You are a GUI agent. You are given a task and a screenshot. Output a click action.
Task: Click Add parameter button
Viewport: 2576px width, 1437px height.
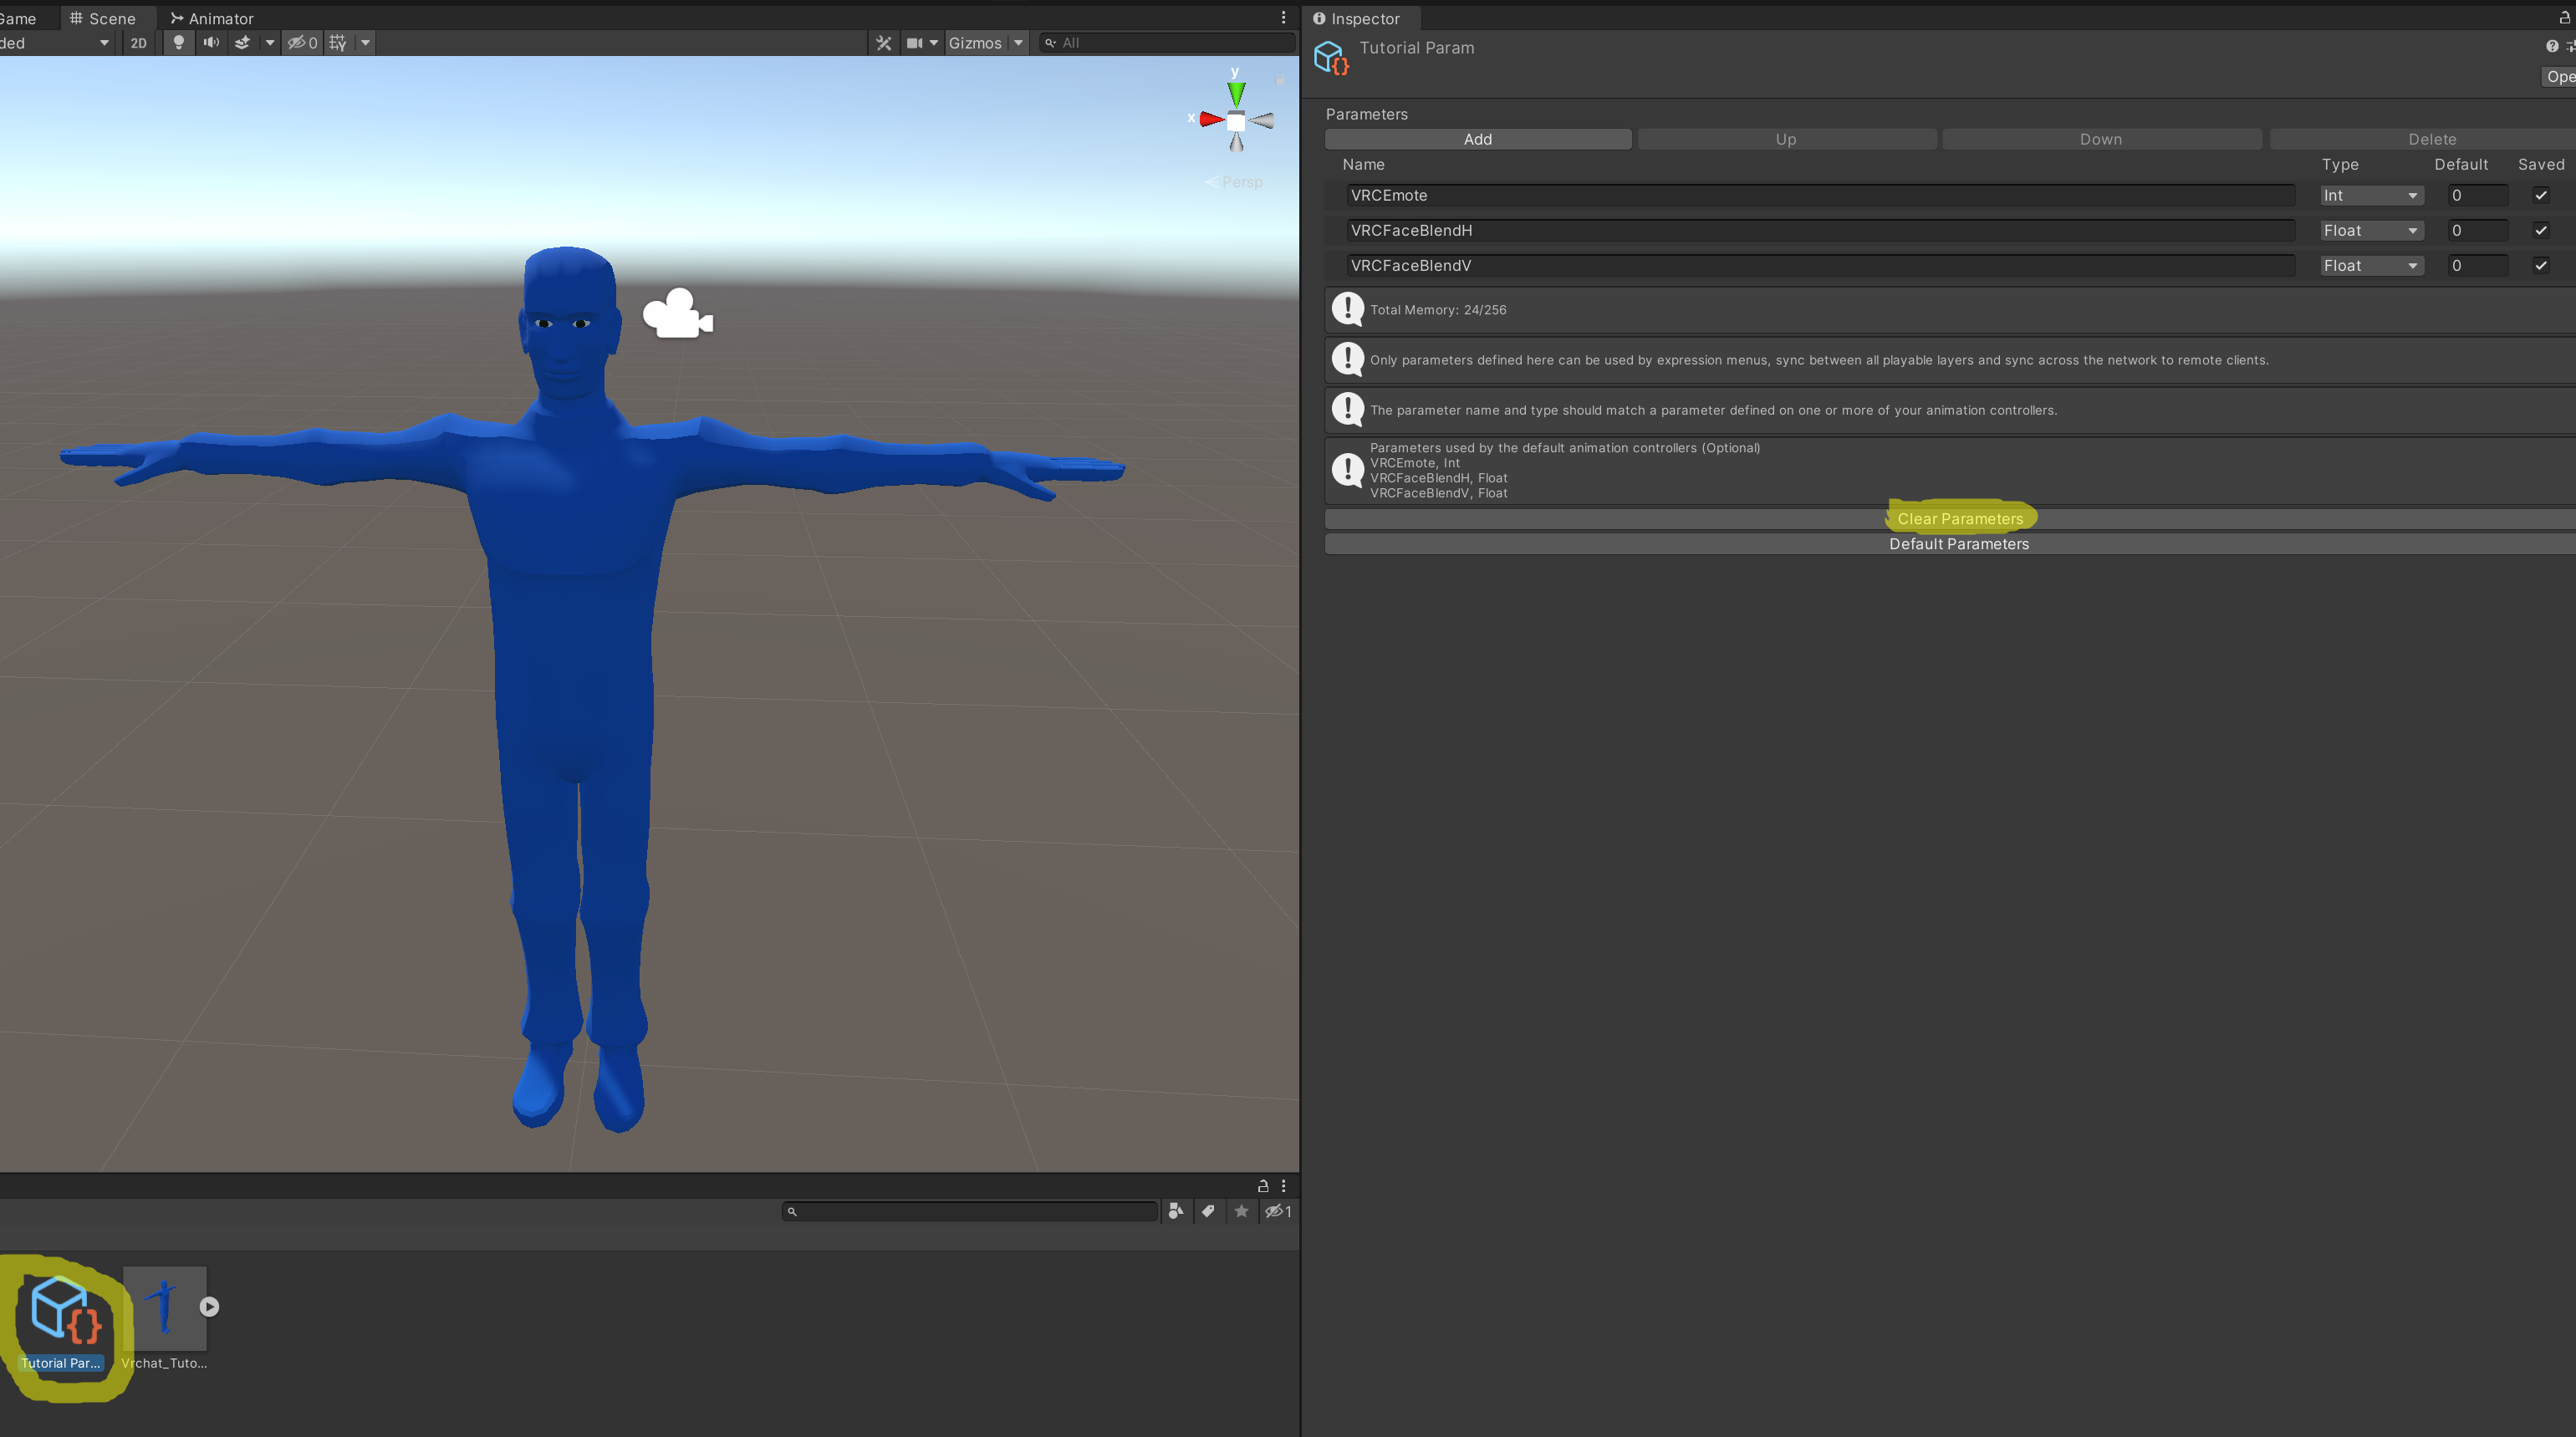point(1477,139)
